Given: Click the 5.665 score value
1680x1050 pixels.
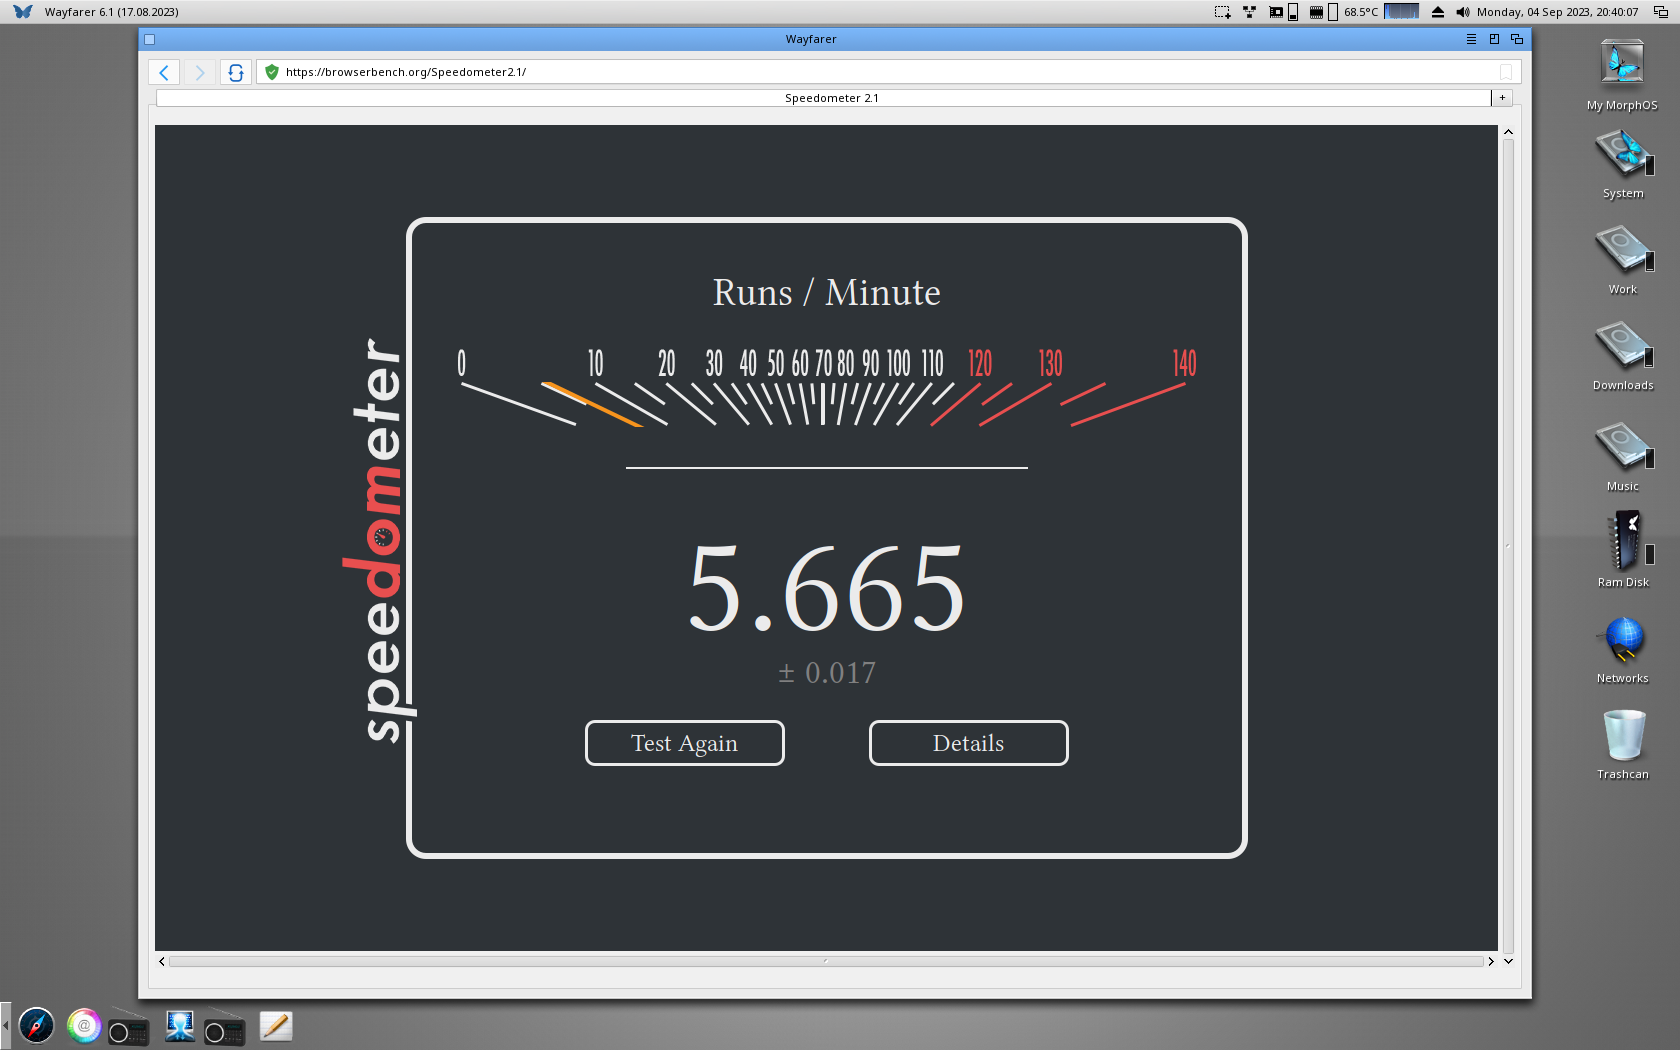Looking at the screenshot, I should click(827, 588).
